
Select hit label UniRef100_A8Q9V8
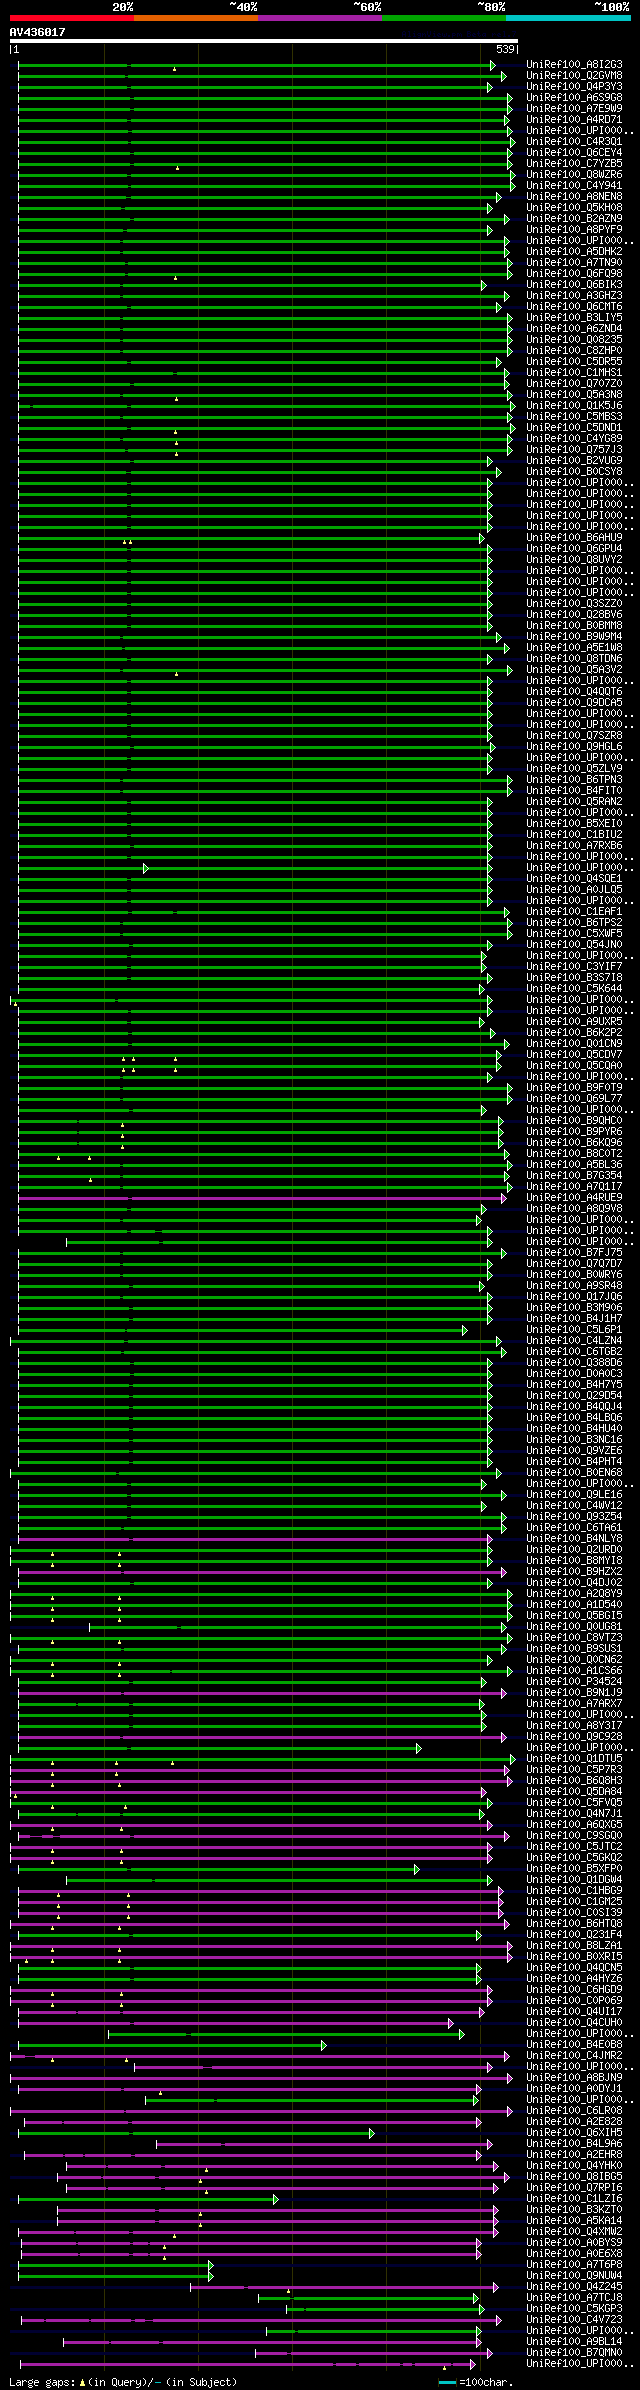coord(574,1209)
